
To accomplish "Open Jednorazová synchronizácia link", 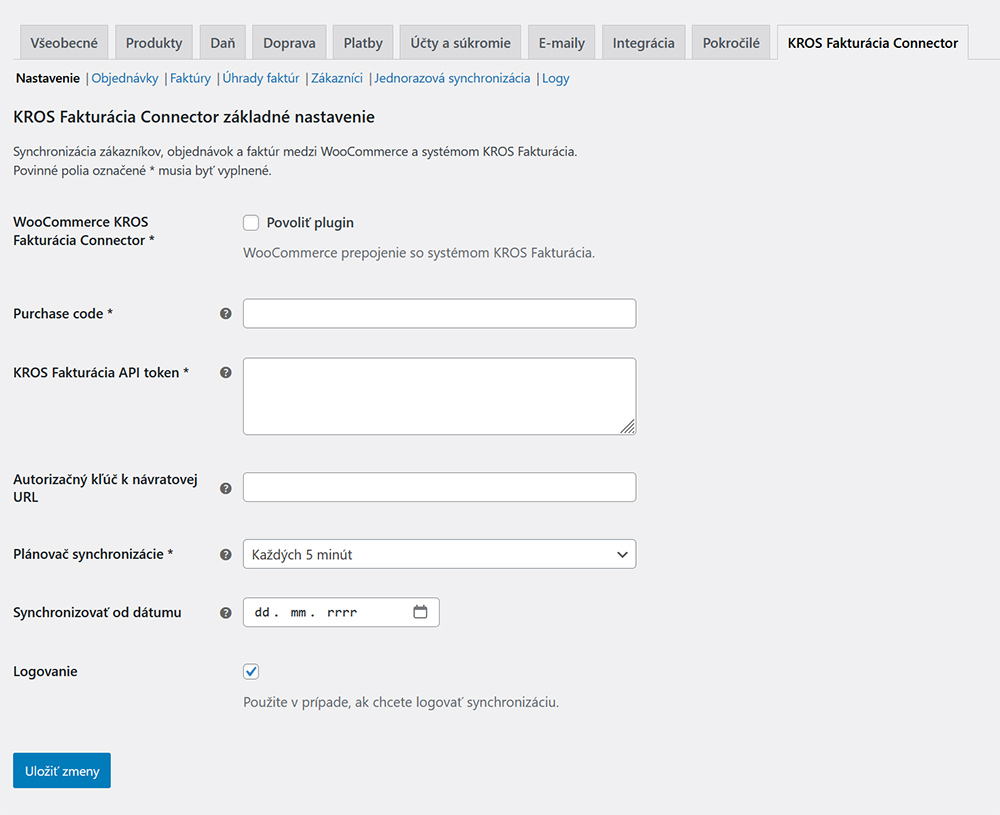I will 452,78.
